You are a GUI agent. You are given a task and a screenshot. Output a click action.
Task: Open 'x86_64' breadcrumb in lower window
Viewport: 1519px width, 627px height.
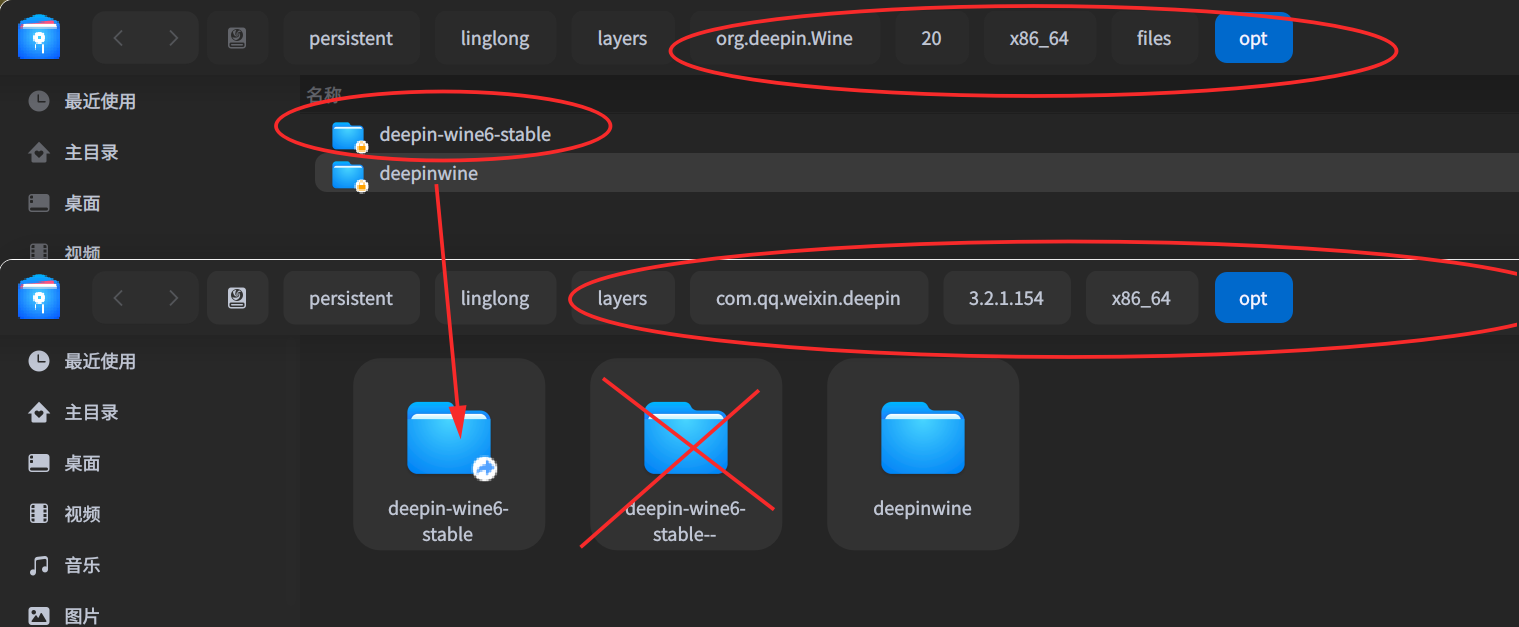pos(1141,298)
